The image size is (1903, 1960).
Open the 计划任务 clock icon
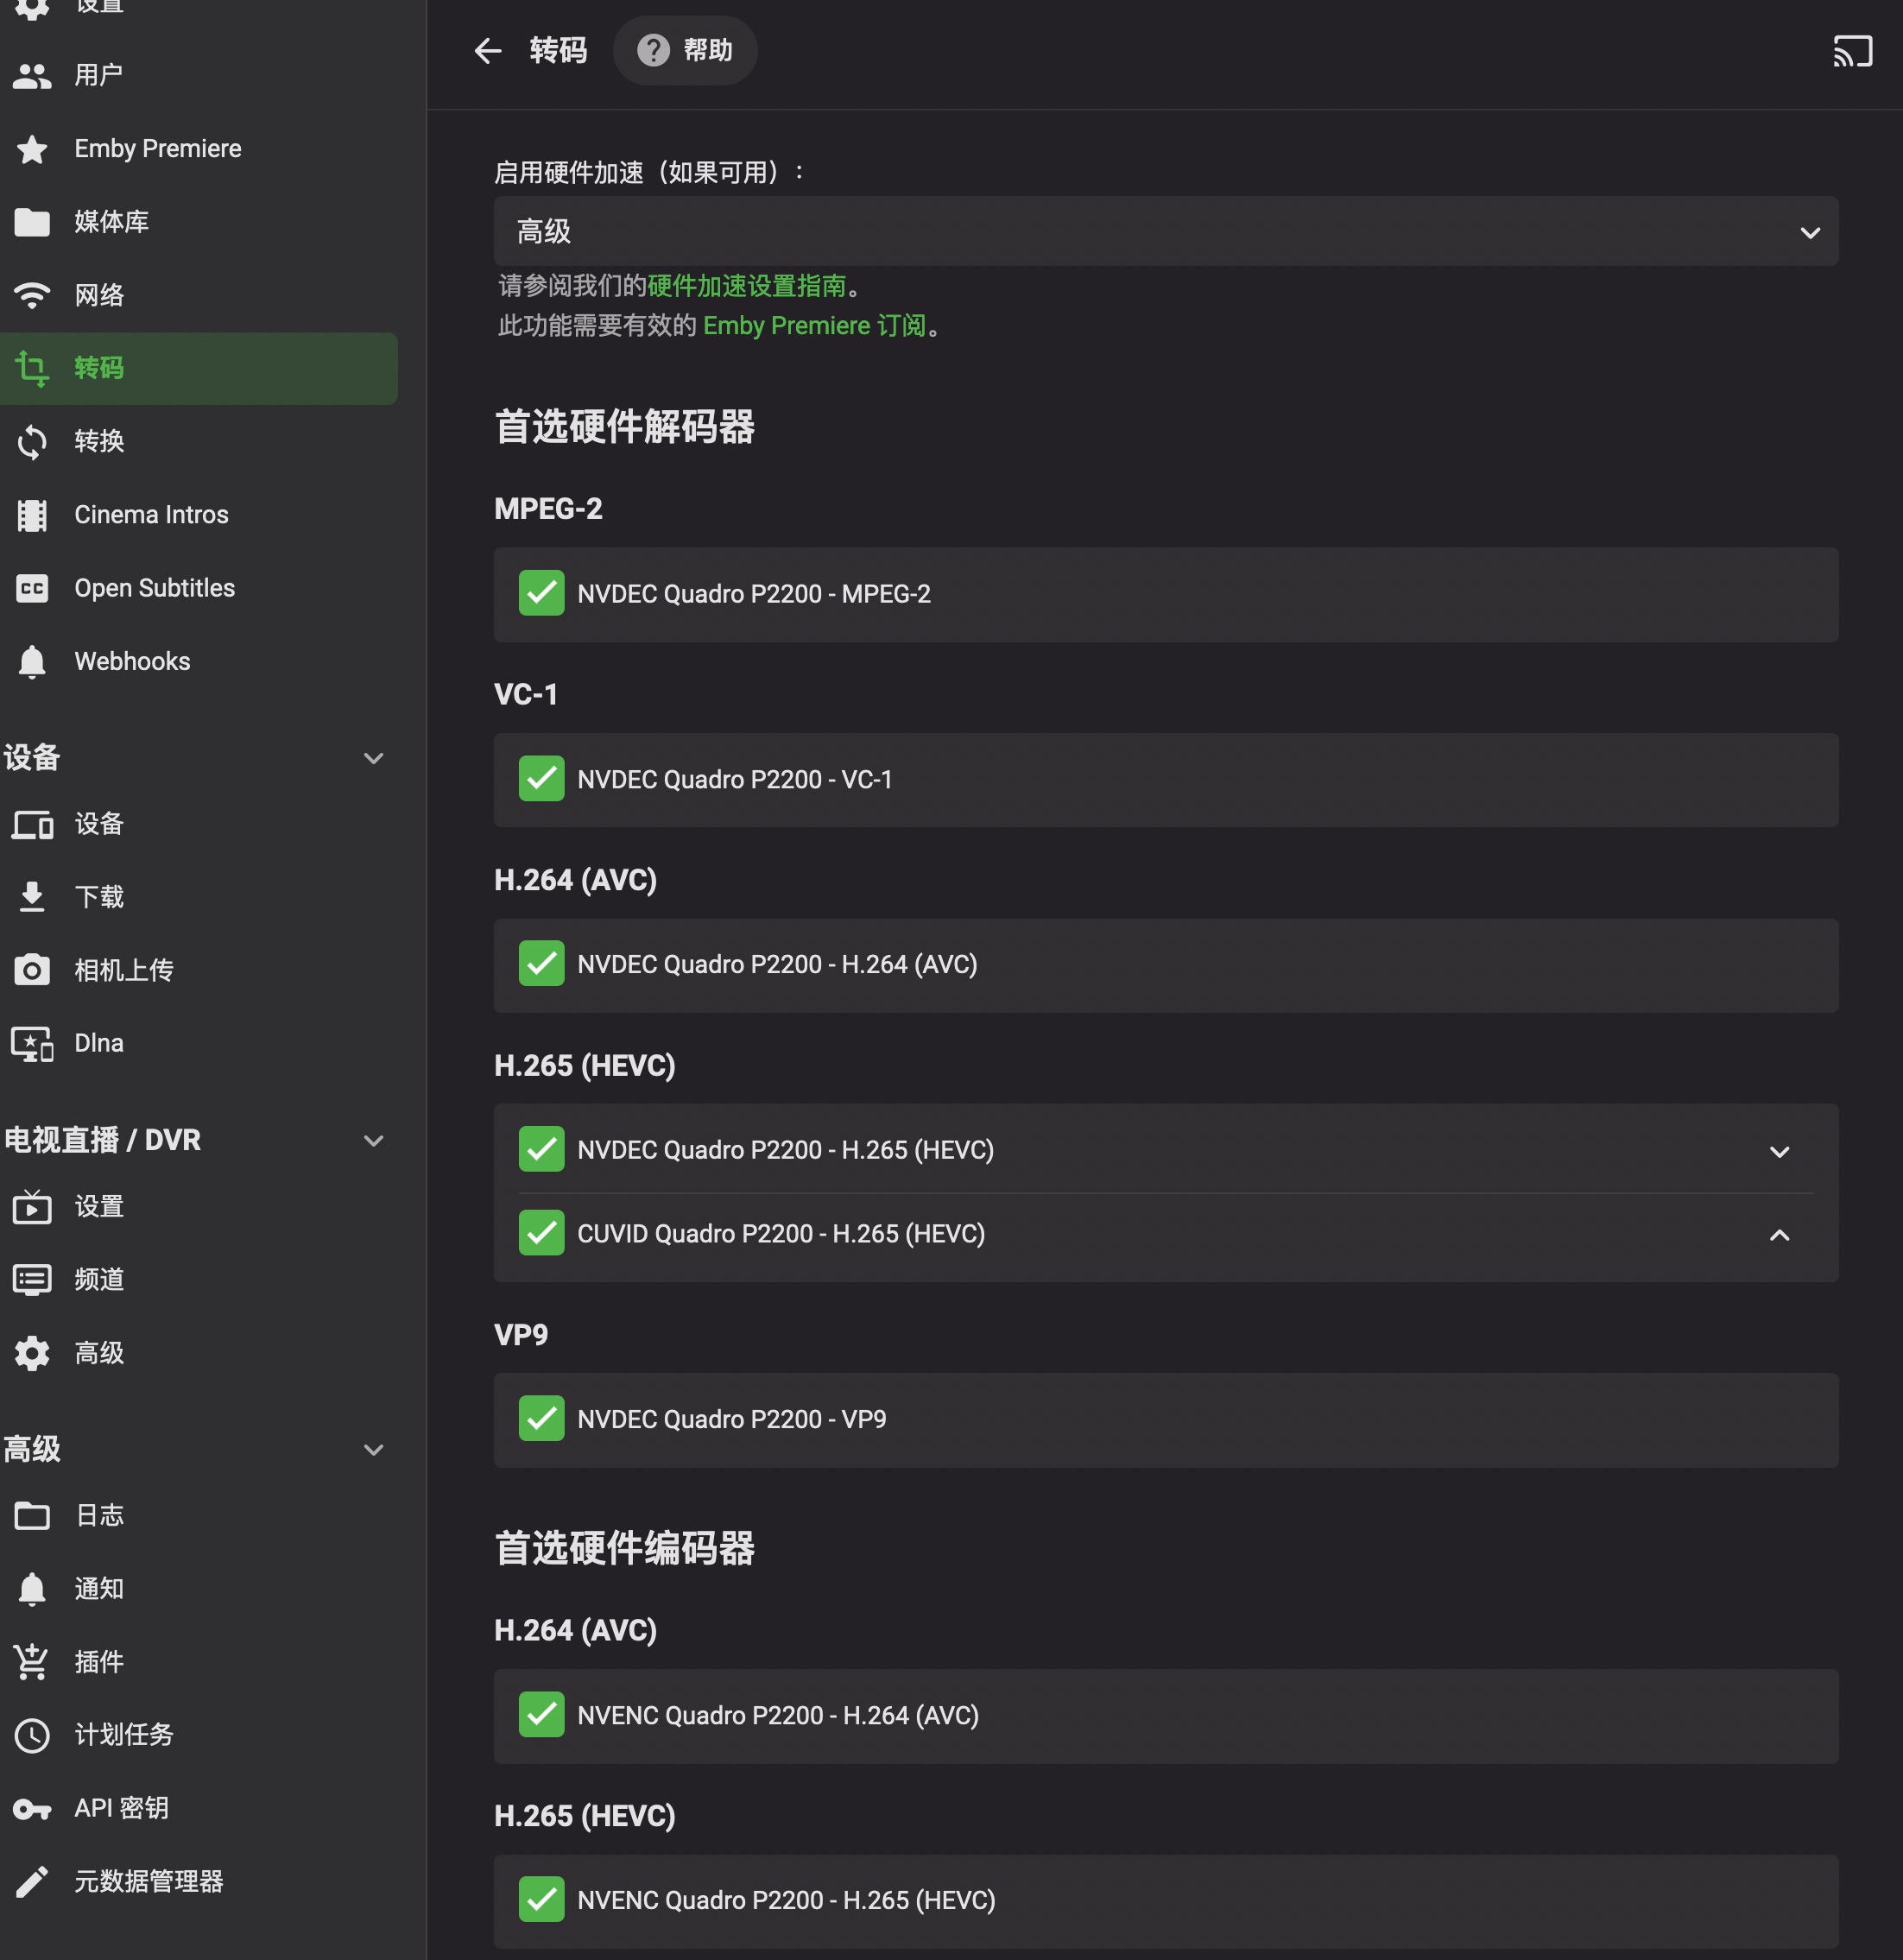pyautogui.click(x=32, y=1735)
